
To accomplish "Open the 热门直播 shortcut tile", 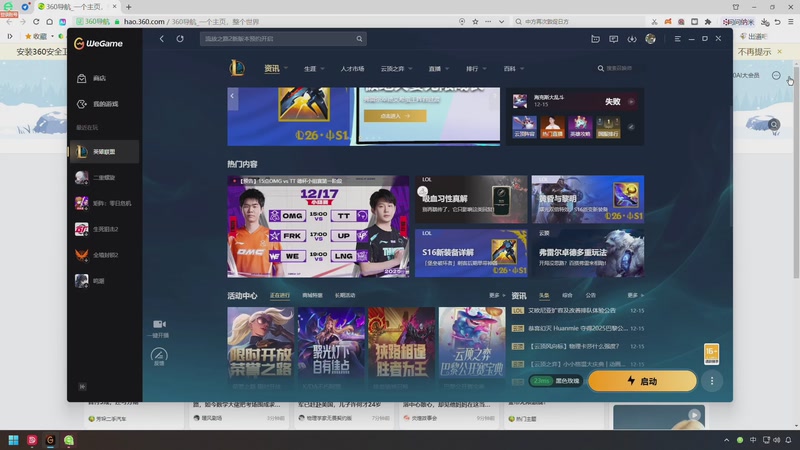I will (x=553, y=127).
